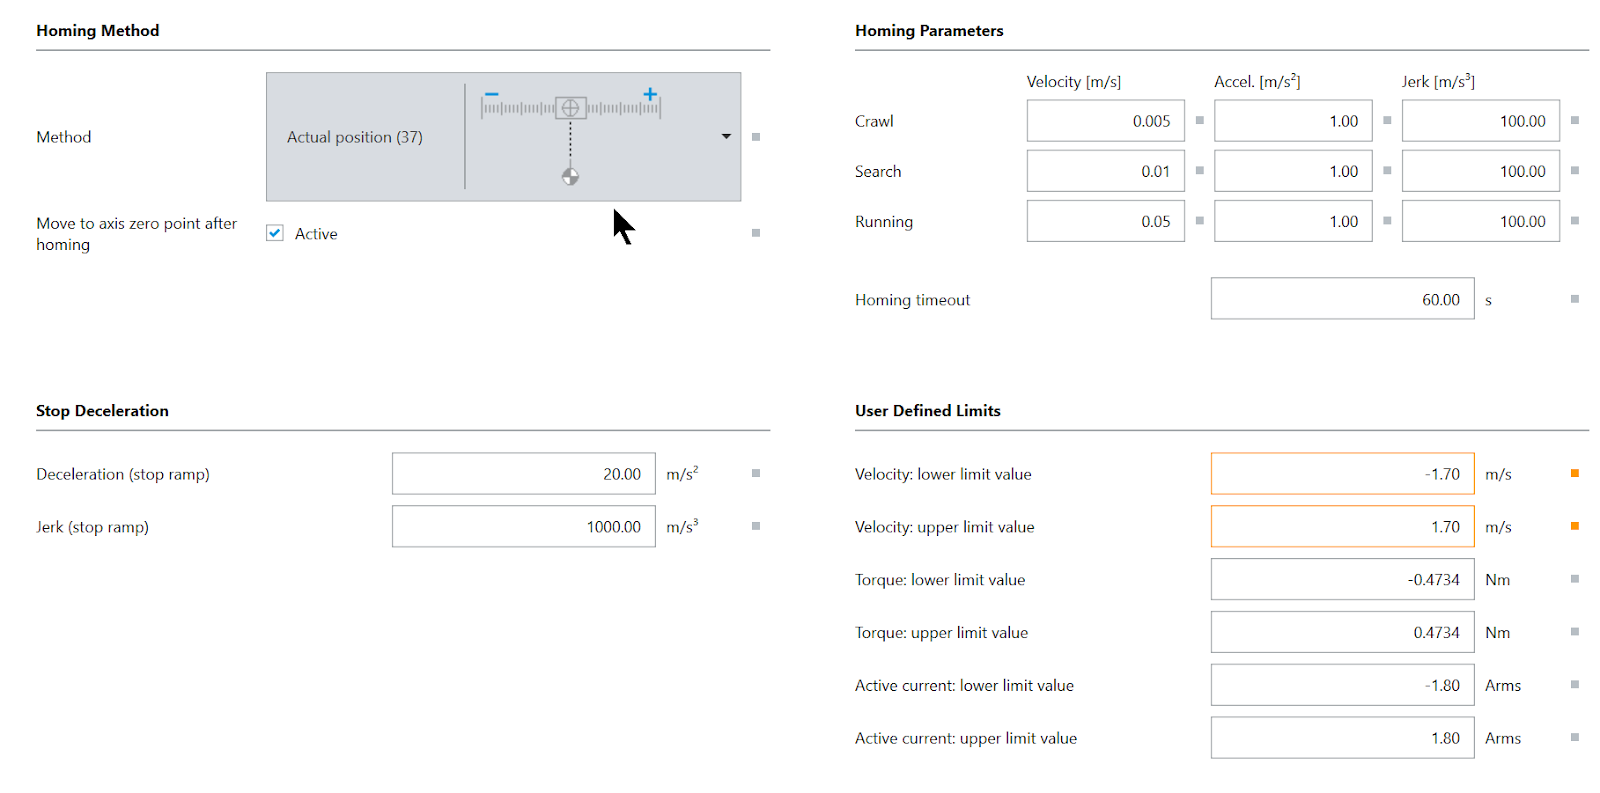This screenshot has width=1600, height=793.
Task: Toggle the Active checkbox for move to zero
Action: (275, 233)
